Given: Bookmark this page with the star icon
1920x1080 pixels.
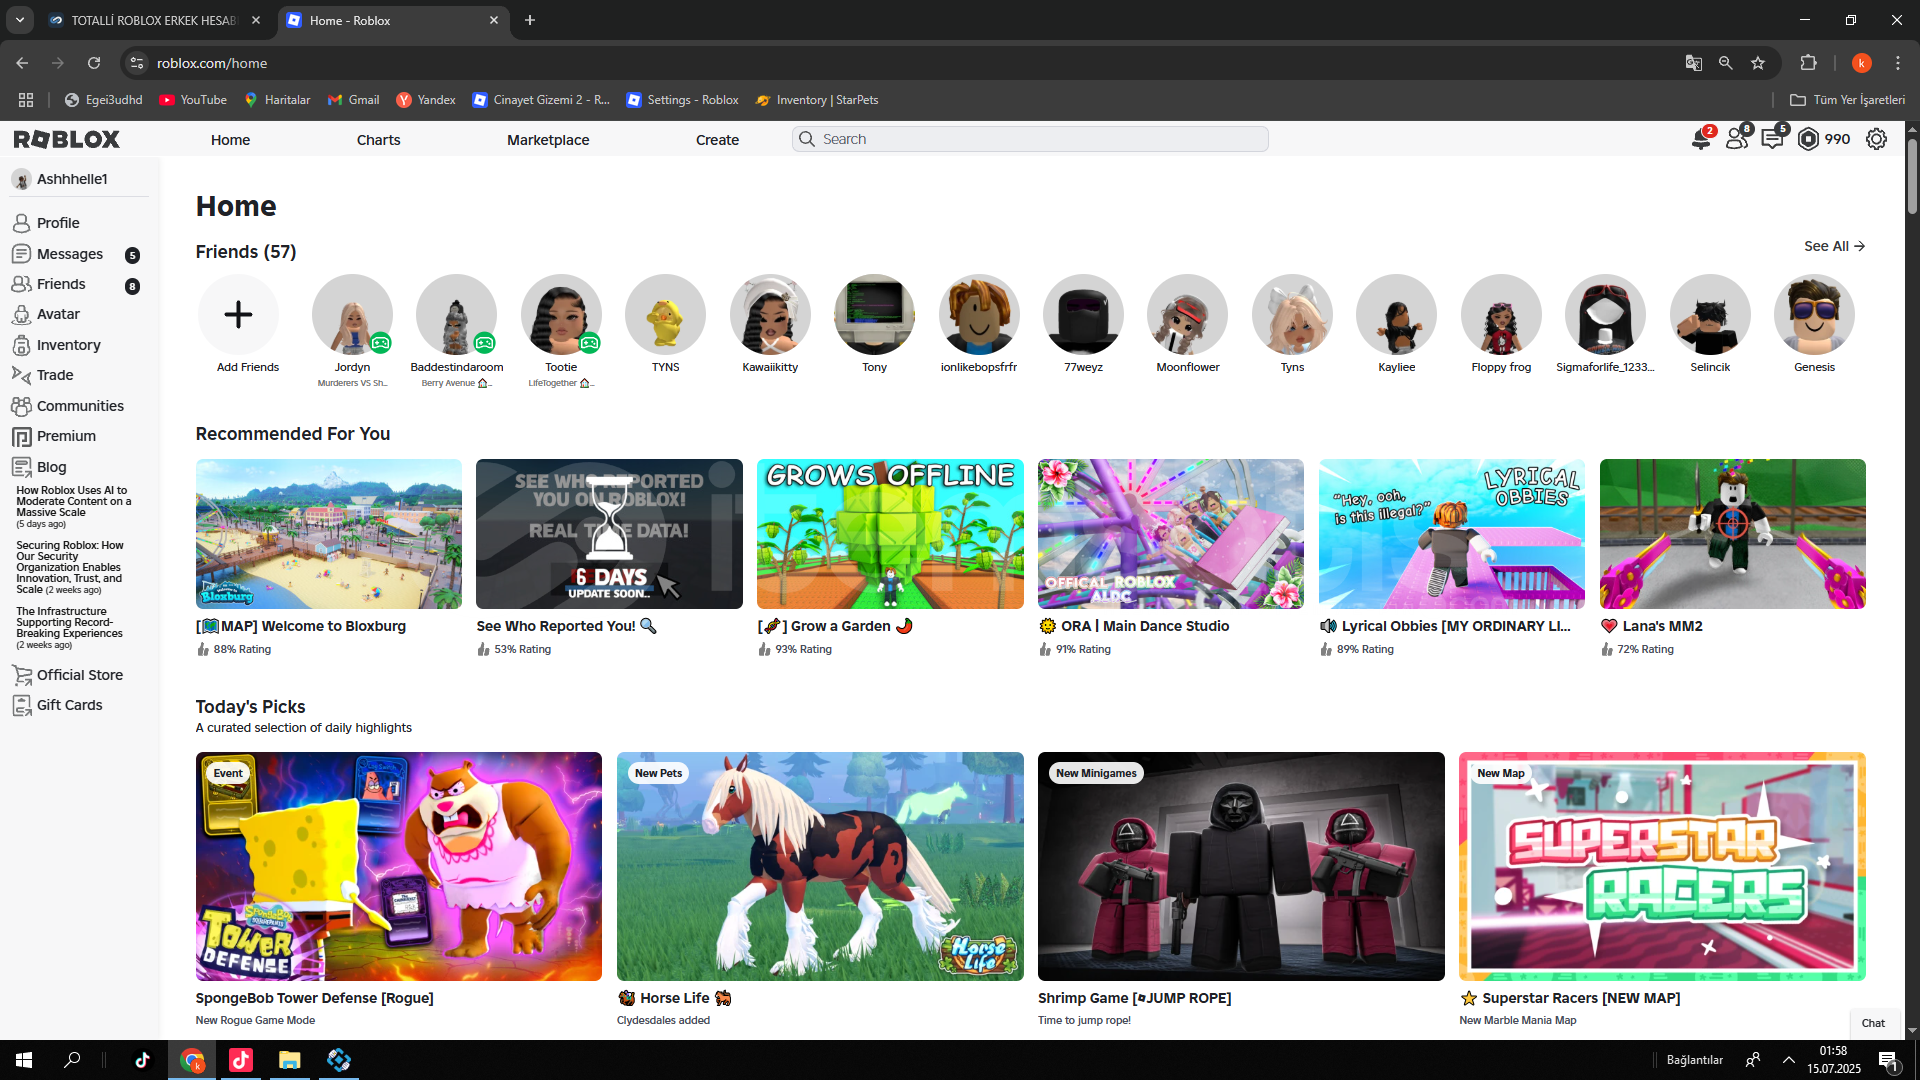Looking at the screenshot, I should point(1758,63).
